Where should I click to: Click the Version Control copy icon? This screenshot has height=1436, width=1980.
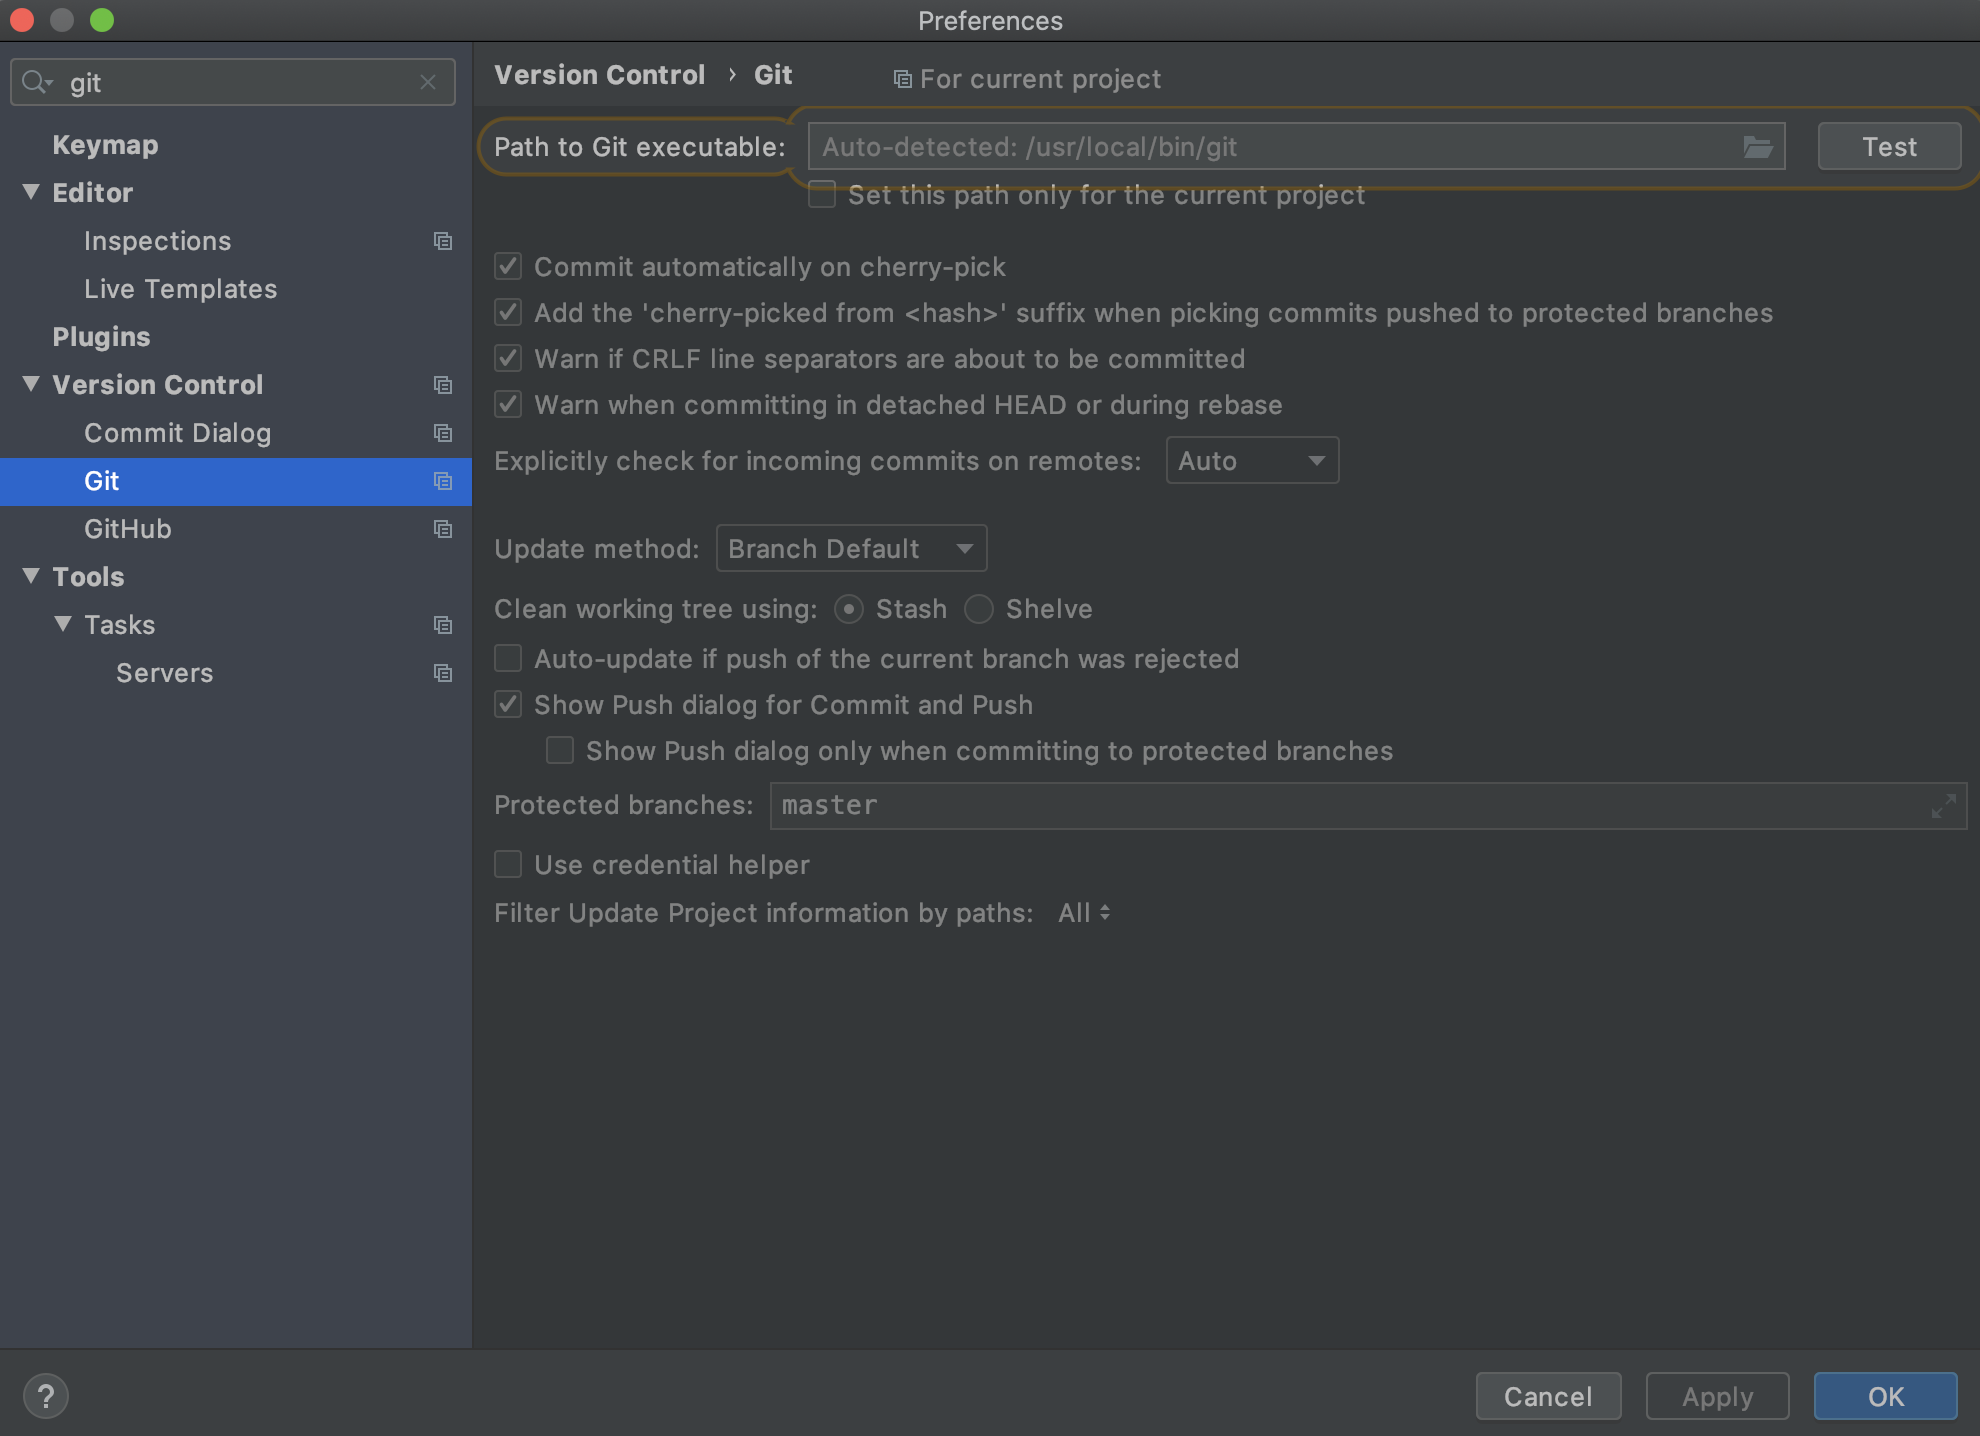(x=443, y=384)
